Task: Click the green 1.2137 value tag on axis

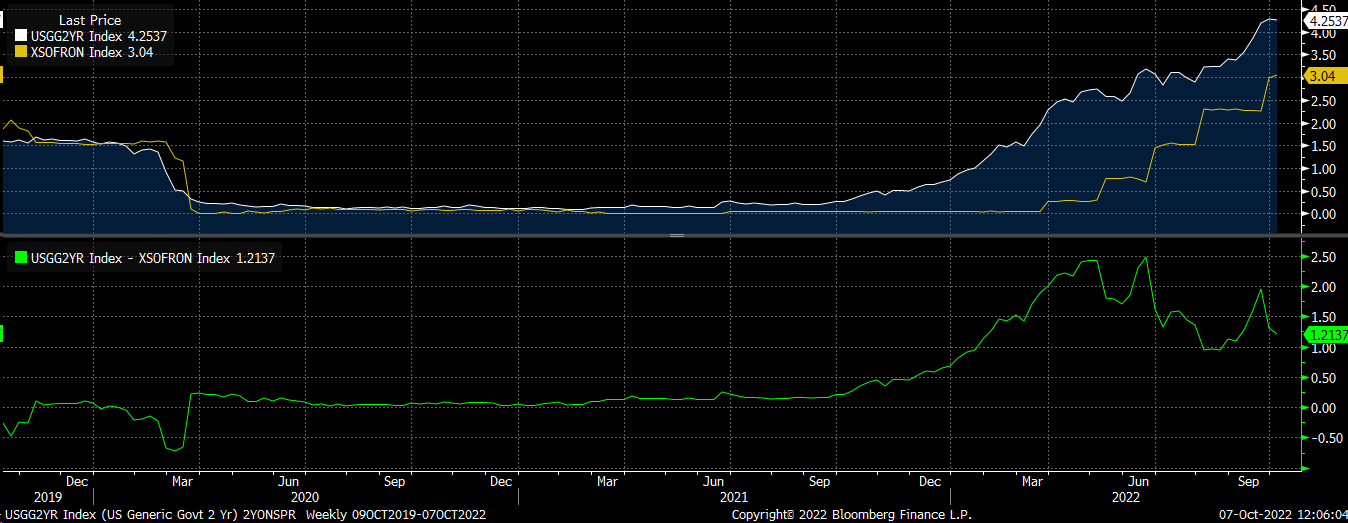Action: 1326,335
